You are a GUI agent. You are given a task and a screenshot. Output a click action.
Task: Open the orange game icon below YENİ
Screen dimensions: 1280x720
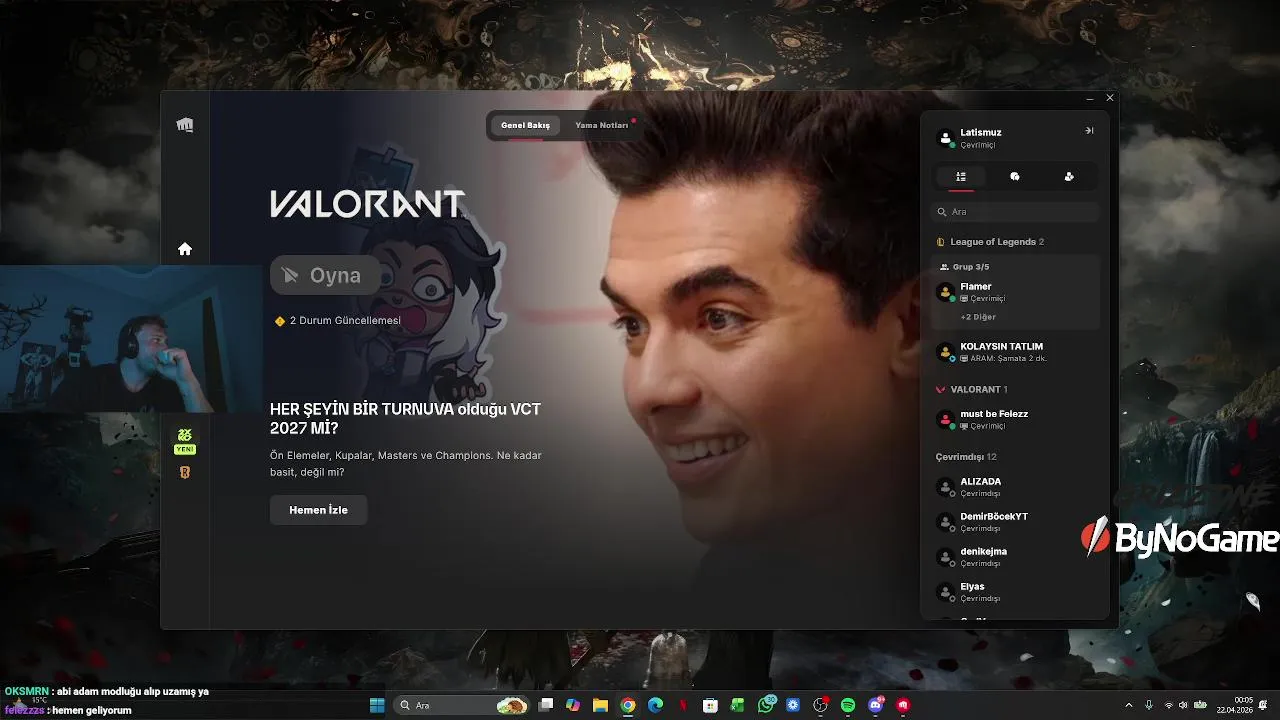point(185,472)
